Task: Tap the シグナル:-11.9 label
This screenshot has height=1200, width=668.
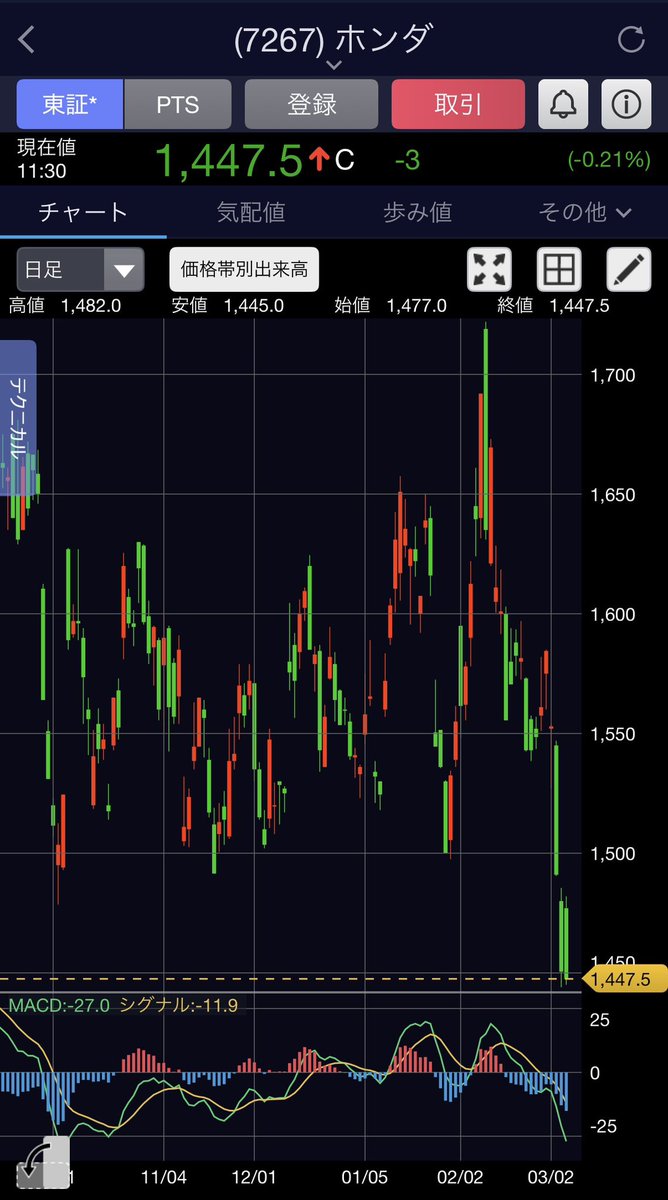Action: click(x=178, y=1004)
